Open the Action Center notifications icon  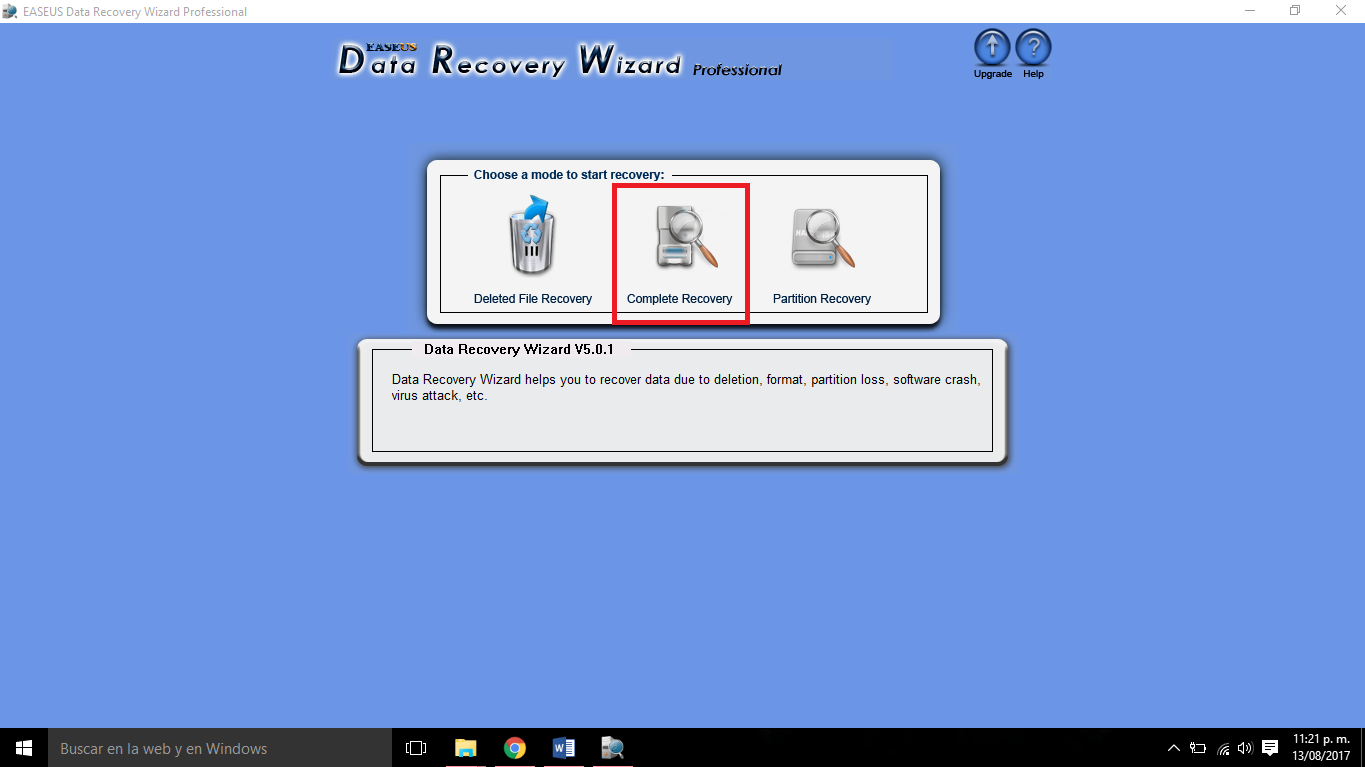pos(1270,748)
